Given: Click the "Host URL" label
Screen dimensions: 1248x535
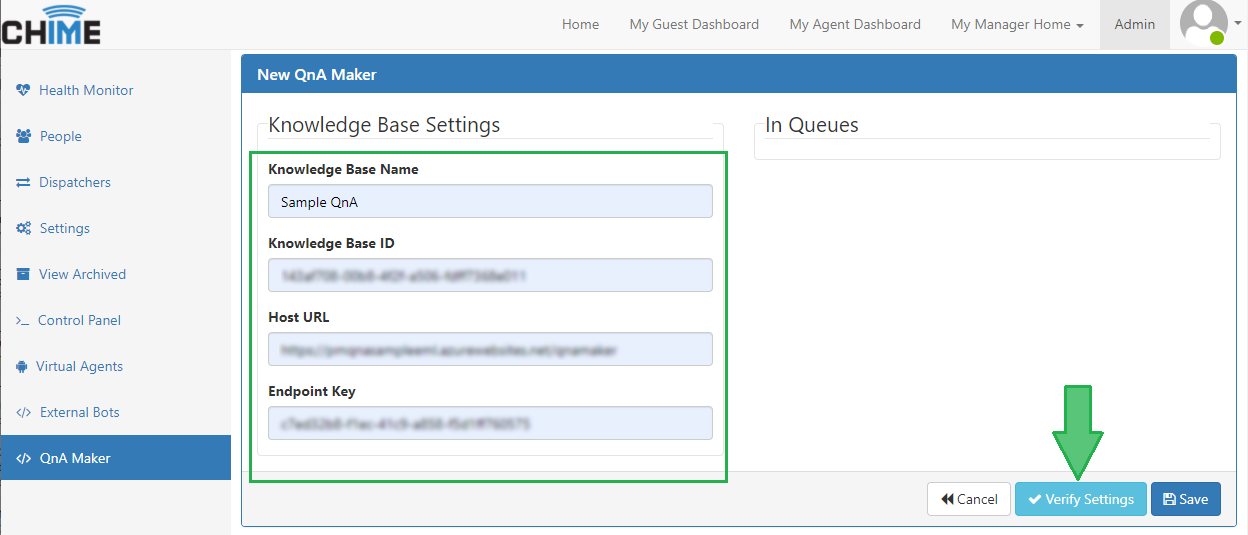Looking at the screenshot, I should pyautogui.click(x=299, y=317).
